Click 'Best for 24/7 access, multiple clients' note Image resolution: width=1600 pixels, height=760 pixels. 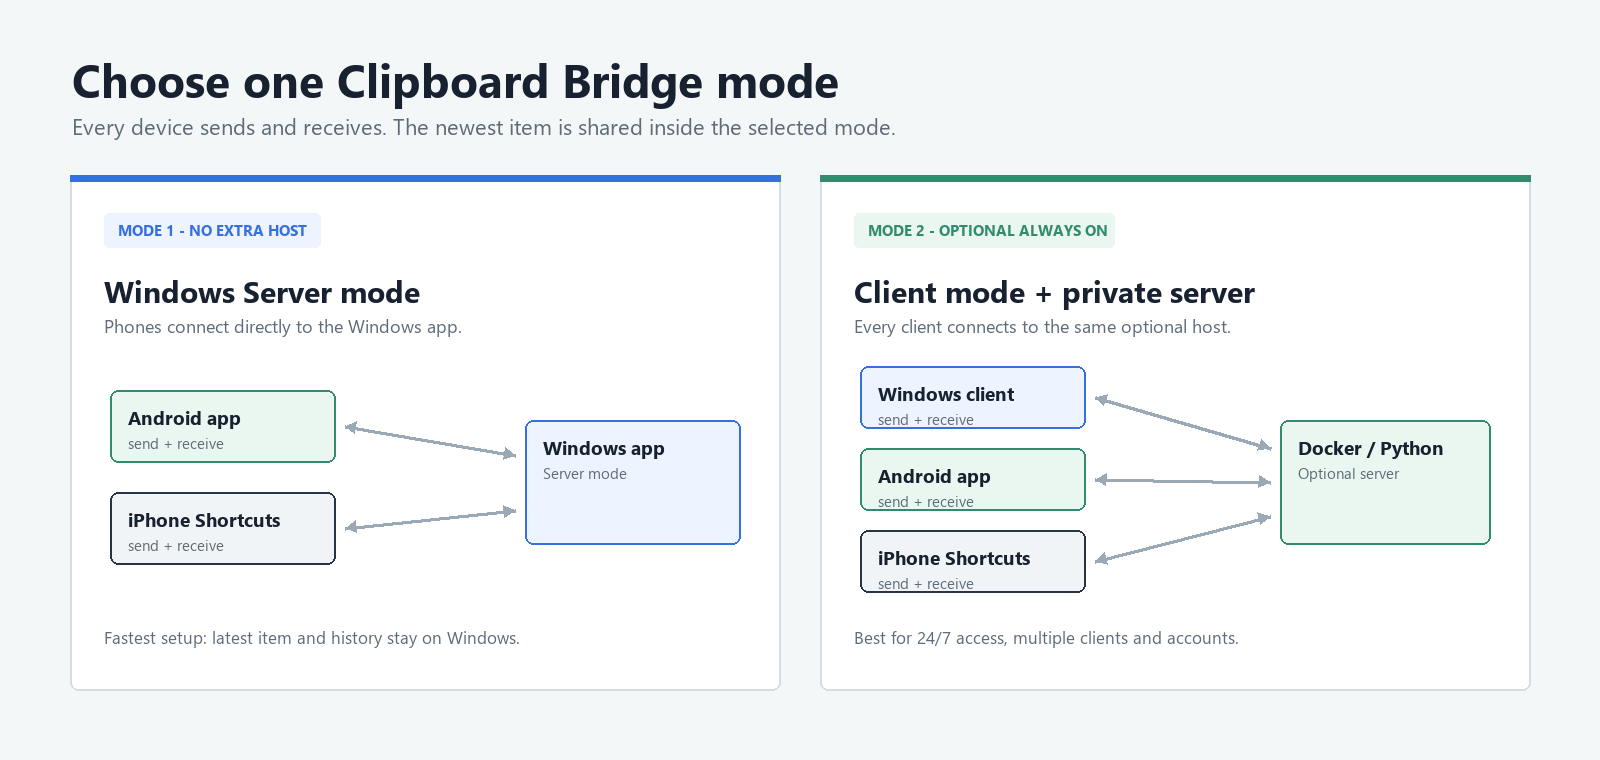[x=1046, y=638]
